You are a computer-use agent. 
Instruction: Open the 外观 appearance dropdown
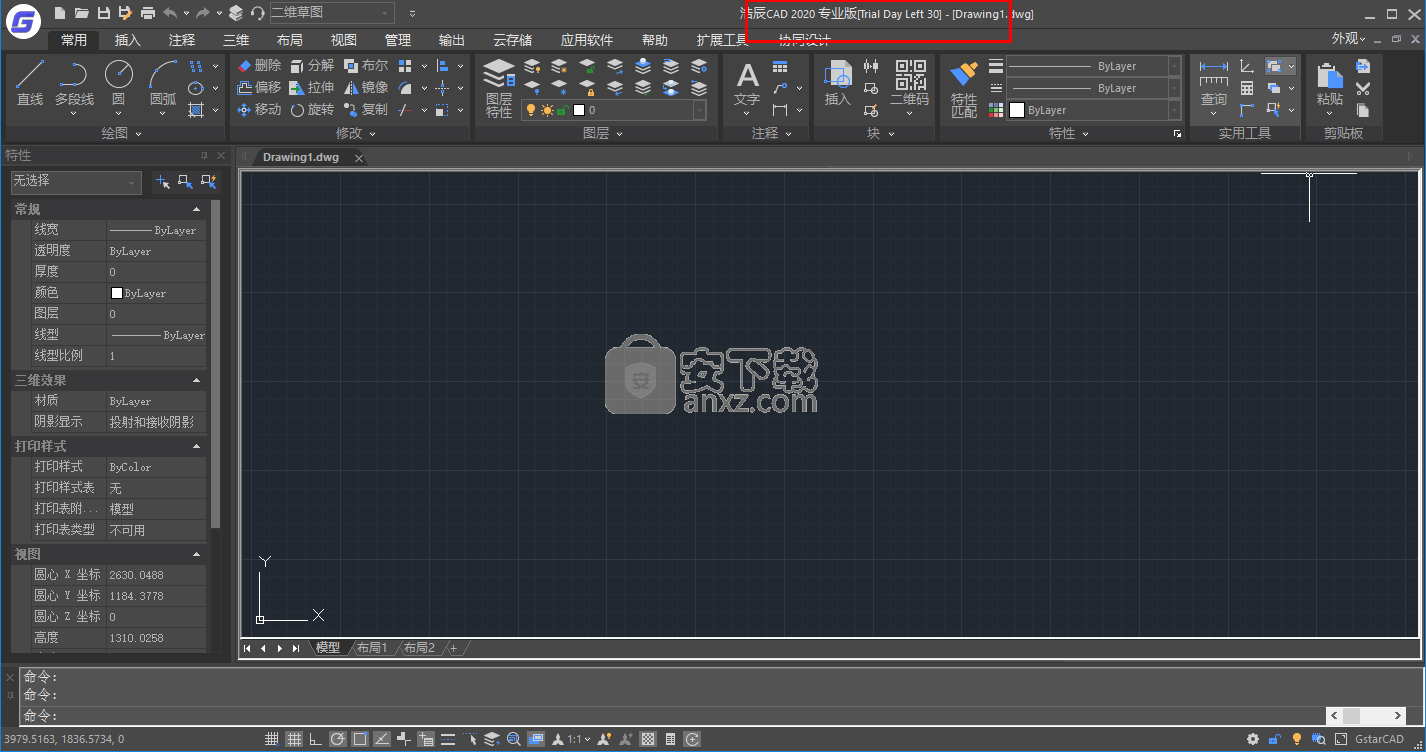1347,39
